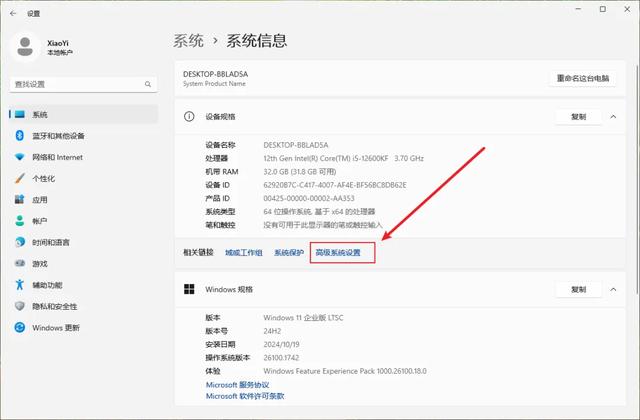Click the accounts person icon
Image resolution: width=640 pixels, height=420 pixels.
[20, 221]
